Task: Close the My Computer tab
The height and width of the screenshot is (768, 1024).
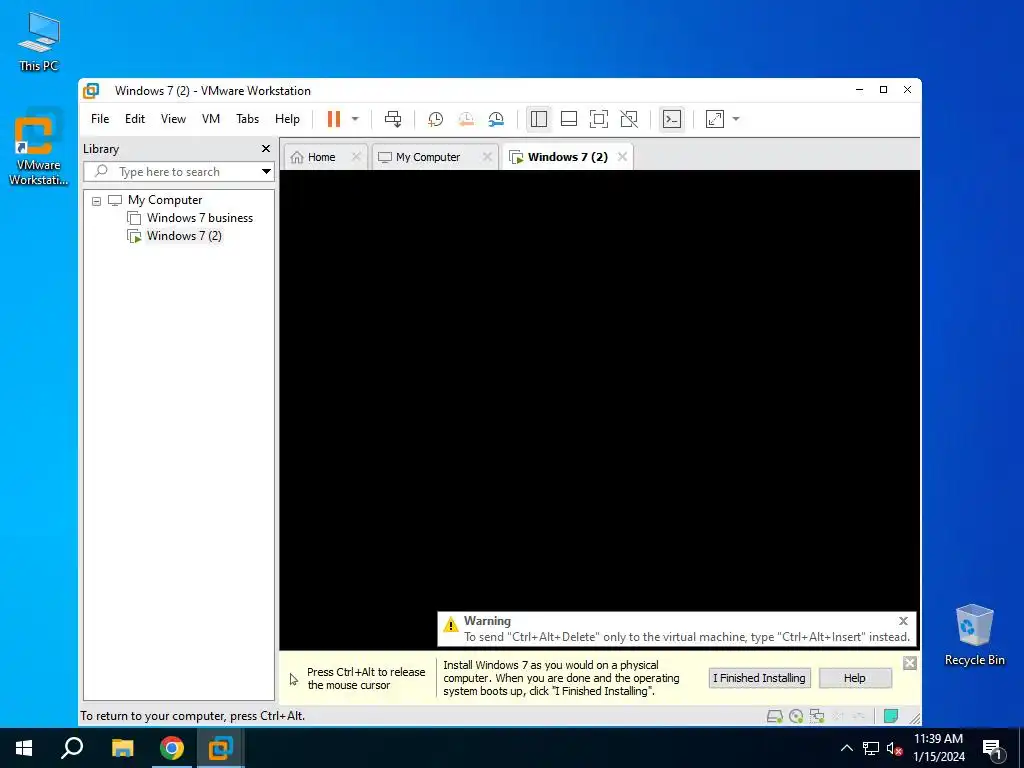Action: pos(487,157)
